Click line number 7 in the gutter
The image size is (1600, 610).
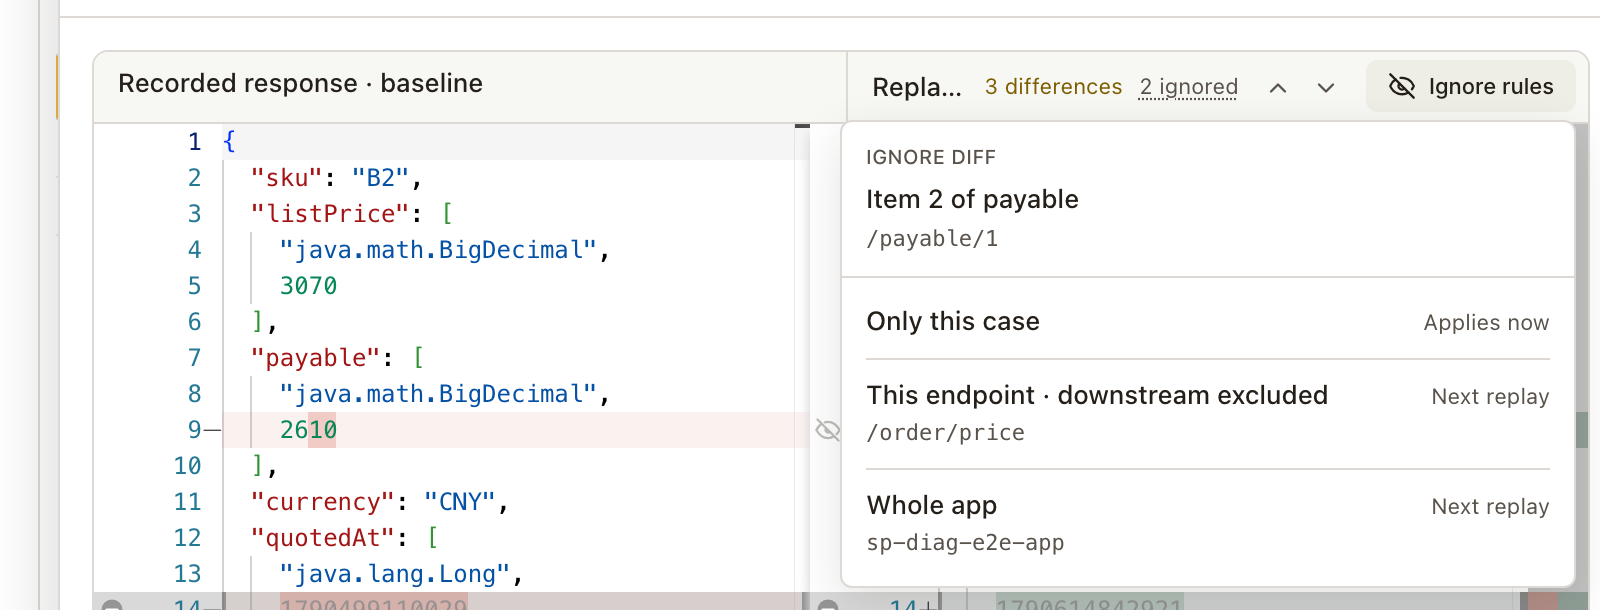point(194,358)
